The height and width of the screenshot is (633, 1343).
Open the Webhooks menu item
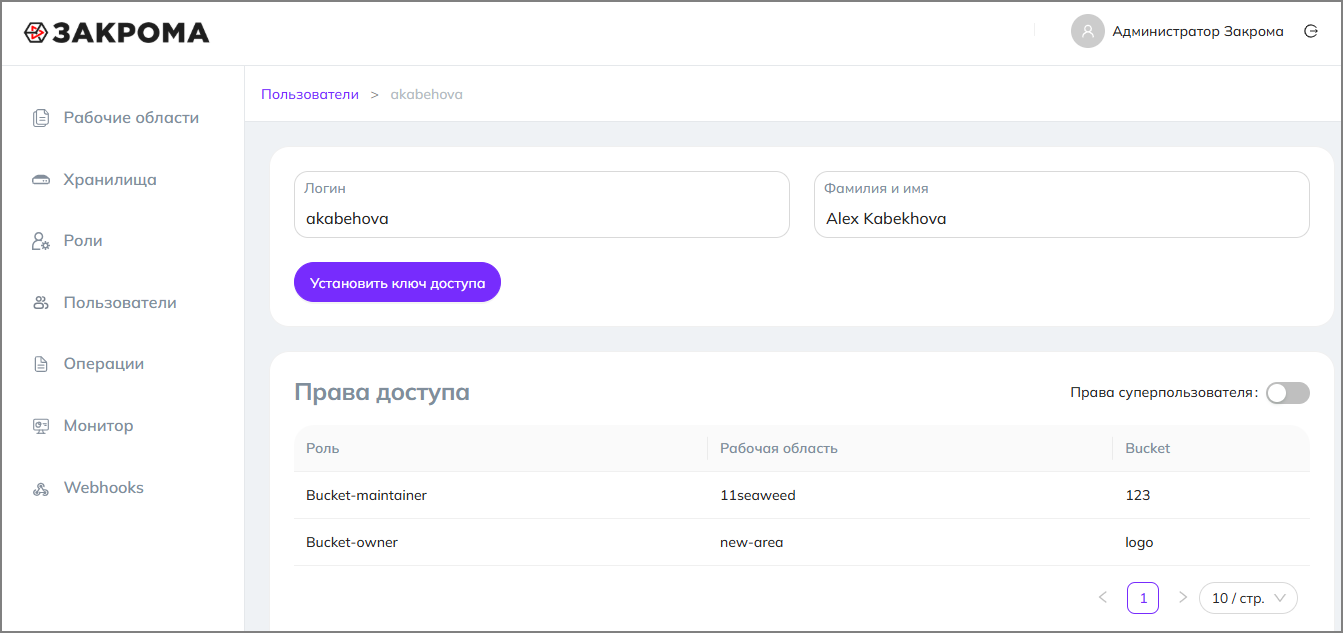[x=104, y=488]
